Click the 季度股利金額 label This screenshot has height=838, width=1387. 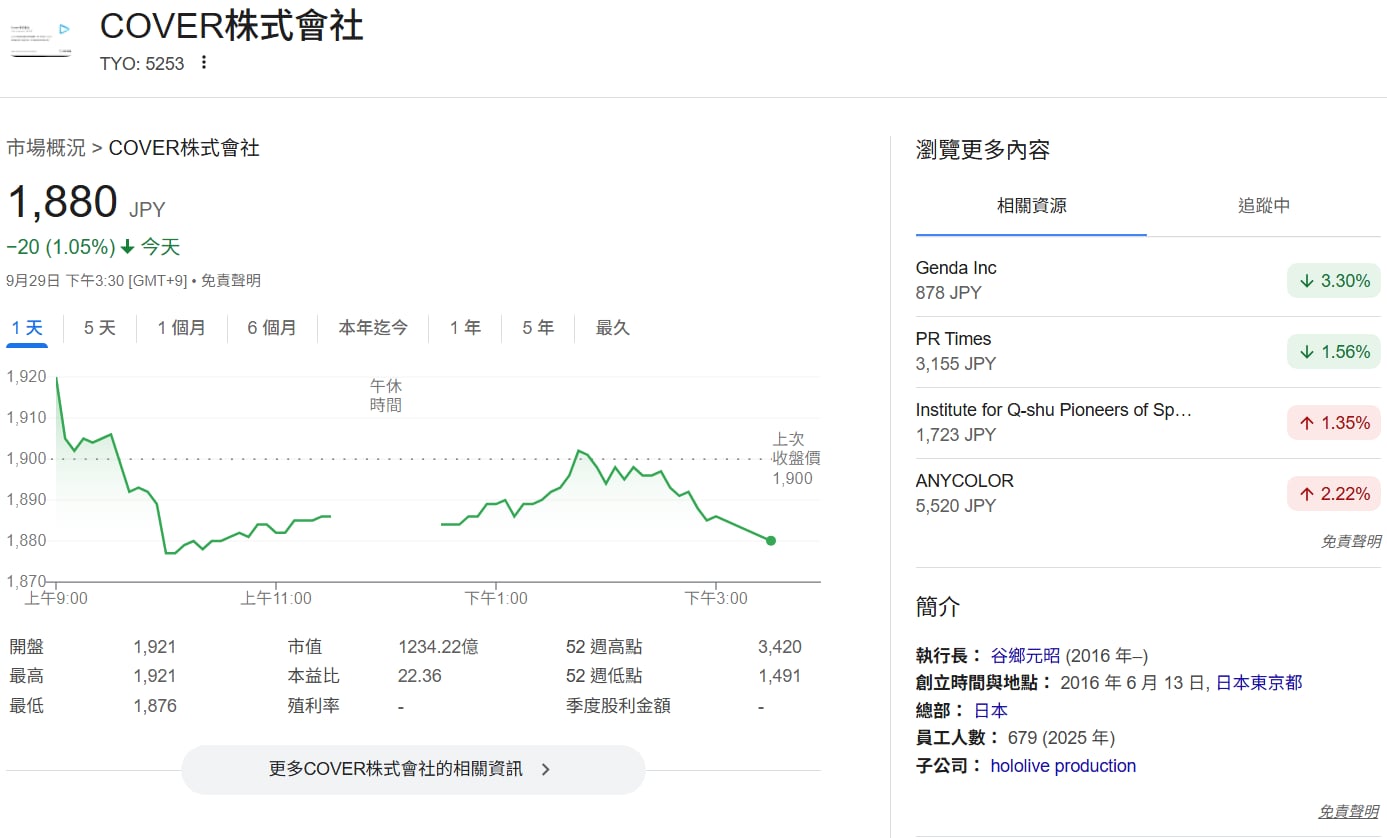tap(618, 706)
